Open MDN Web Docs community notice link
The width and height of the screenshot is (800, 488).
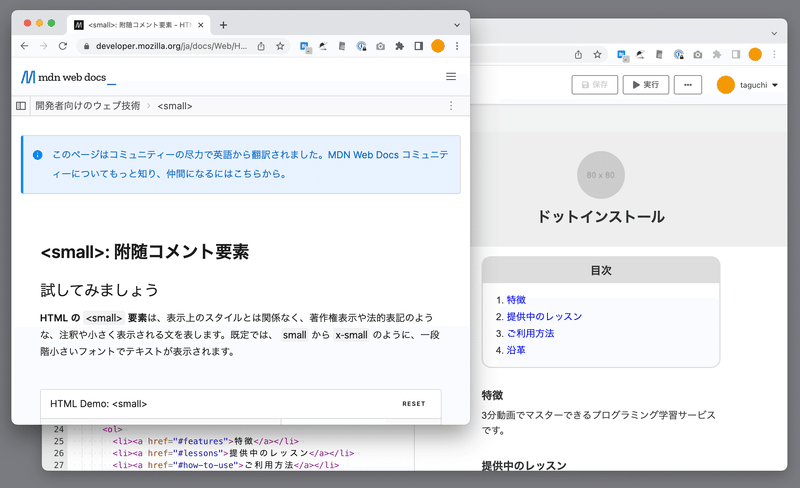(x=251, y=164)
